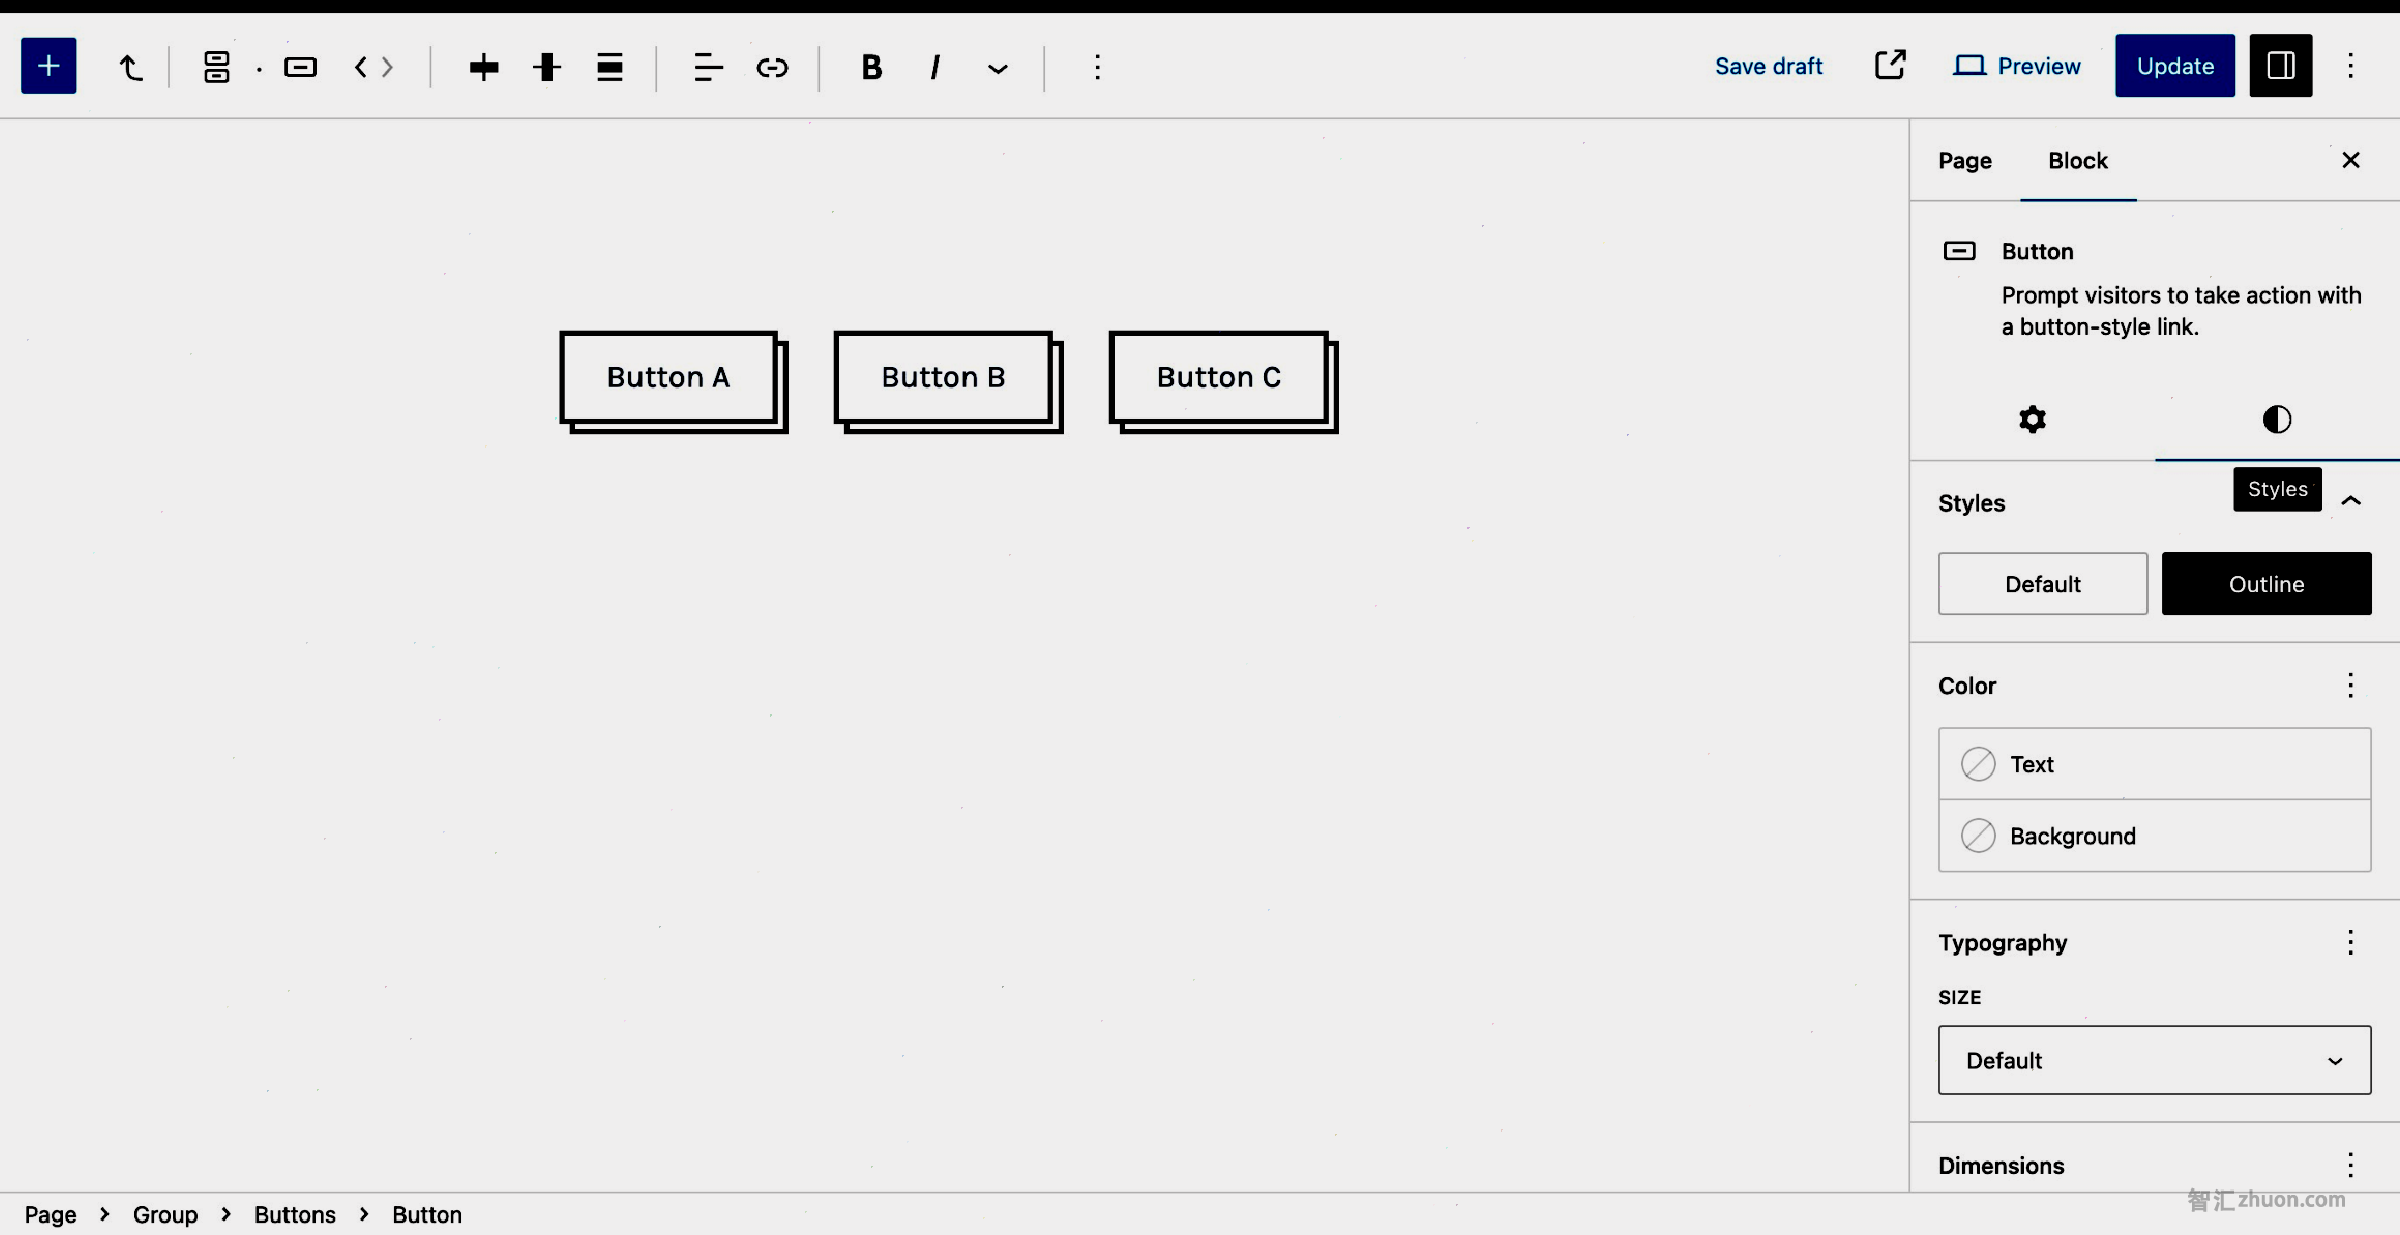Image resolution: width=2400 pixels, height=1235 pixels.
Task: Switch to the Outline button style
Action: point(2268,583)
